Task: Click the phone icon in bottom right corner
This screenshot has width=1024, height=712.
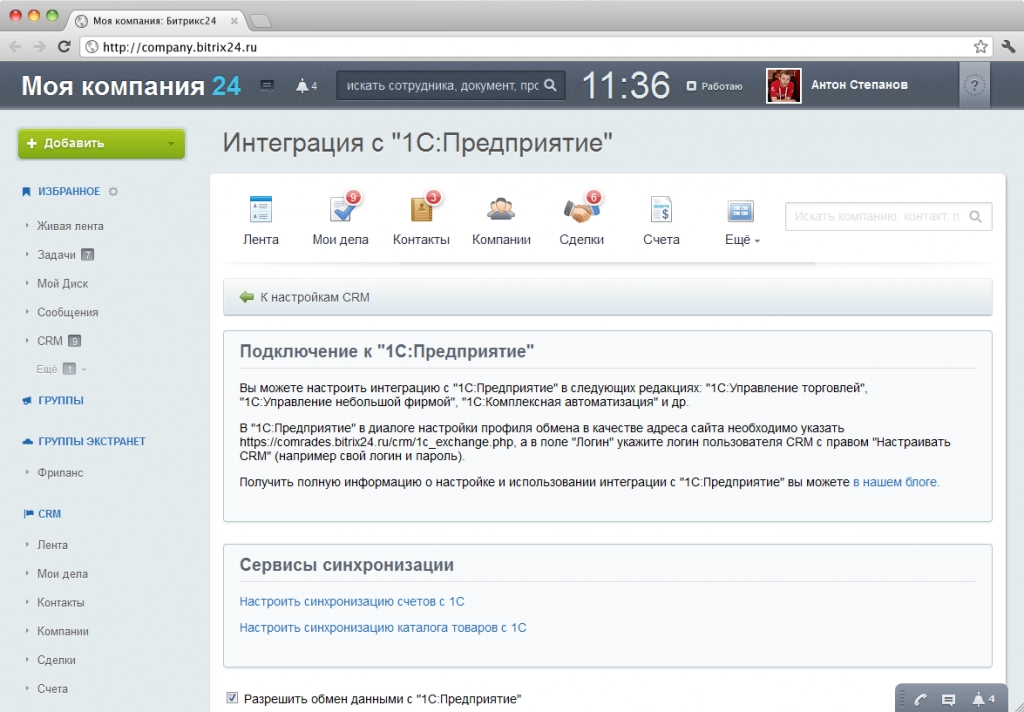Action: coord(919,698)
